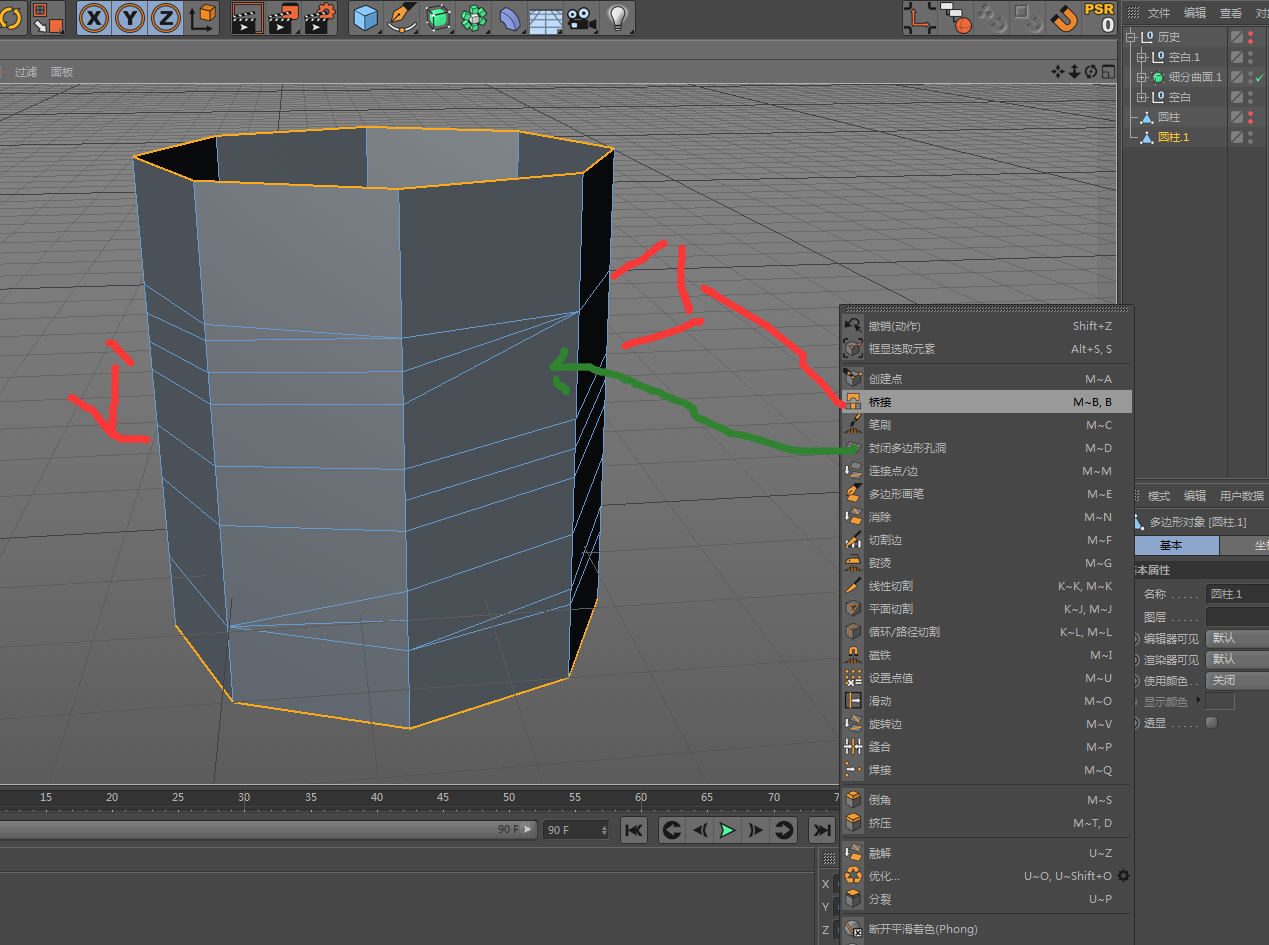
Task: Open the Camera object icon
Action: (x=580, y=17)
